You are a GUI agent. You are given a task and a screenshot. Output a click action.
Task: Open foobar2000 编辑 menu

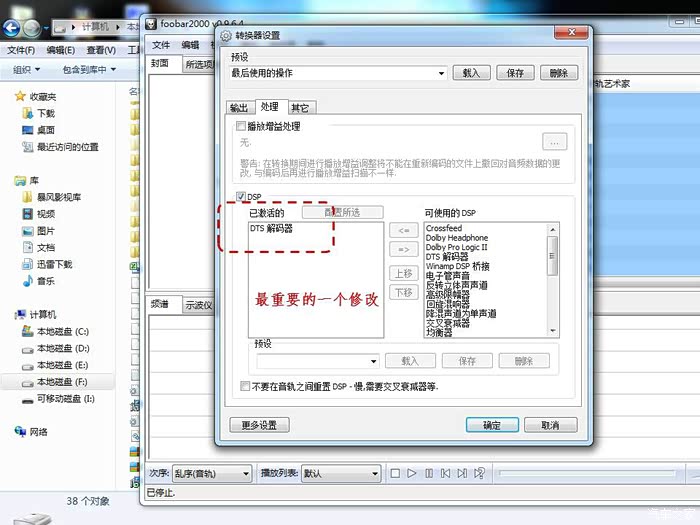(190, 45)
